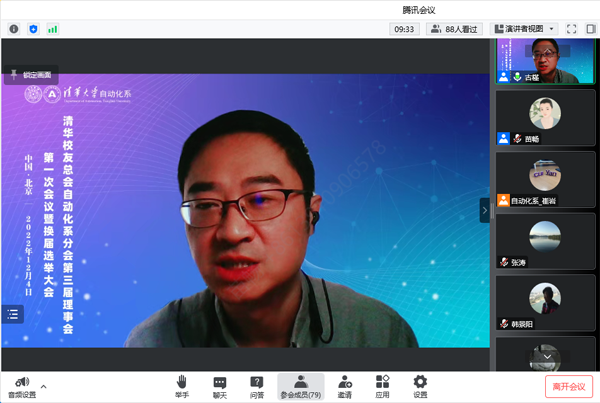This screenshot has width=600, height=403.
Task: Select the 韩景阳 participant tile
Action: [x=545, y=303]
